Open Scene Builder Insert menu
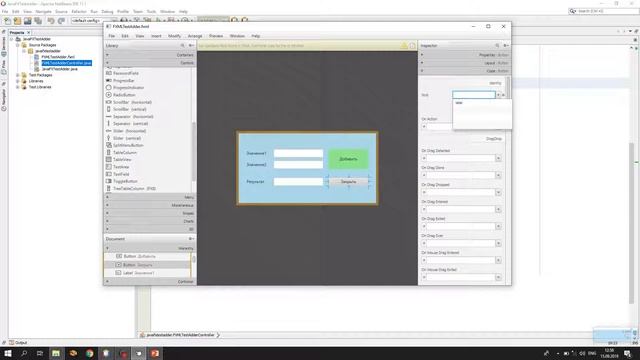 coord(156,36)
